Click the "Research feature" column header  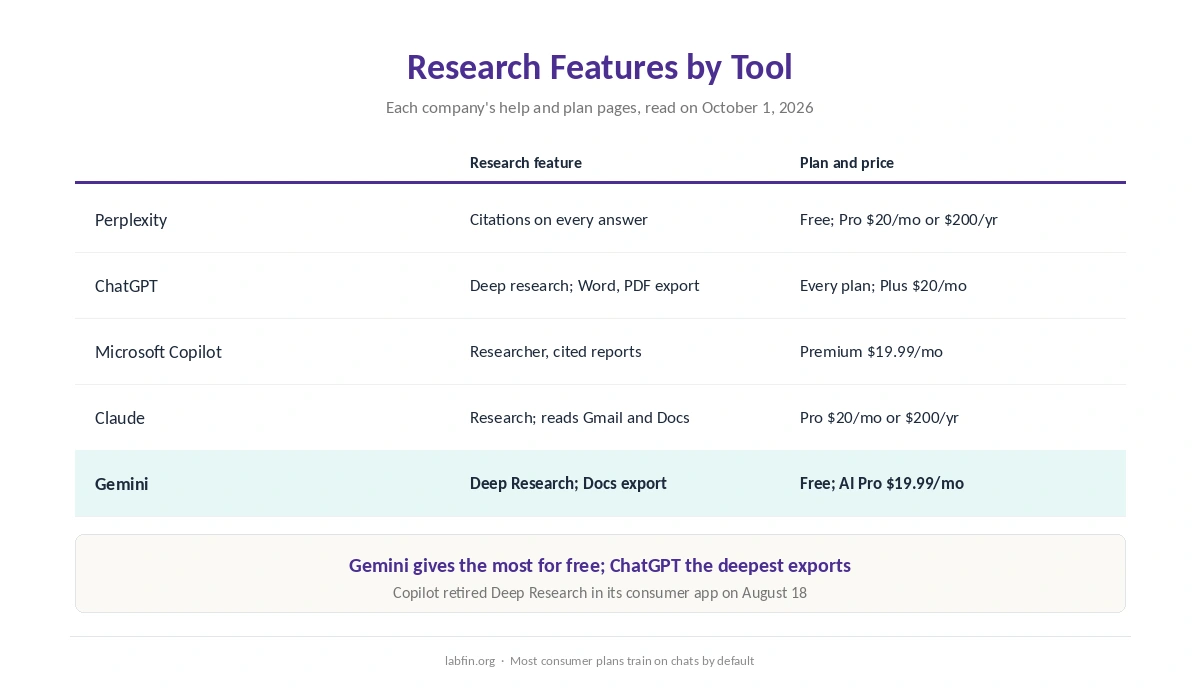tap(525, 162)
